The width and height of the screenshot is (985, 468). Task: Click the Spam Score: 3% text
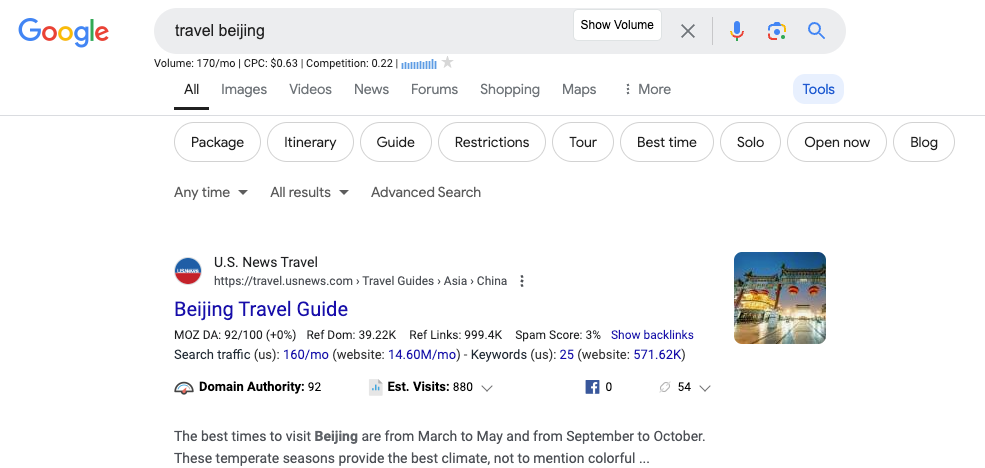(x=558, y=335)
